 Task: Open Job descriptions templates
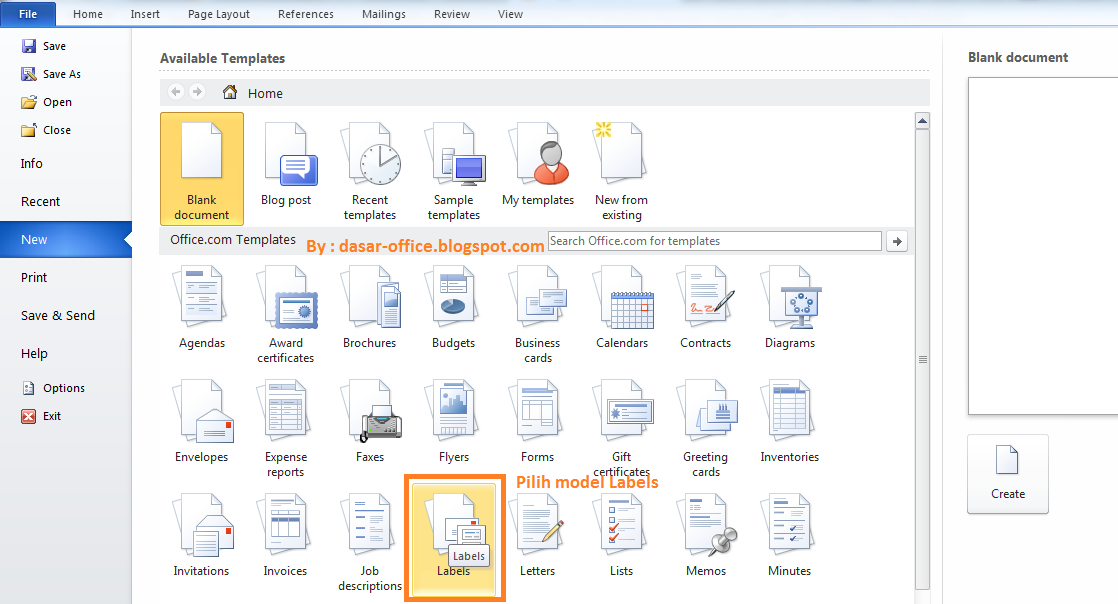(x=369, y=541)
